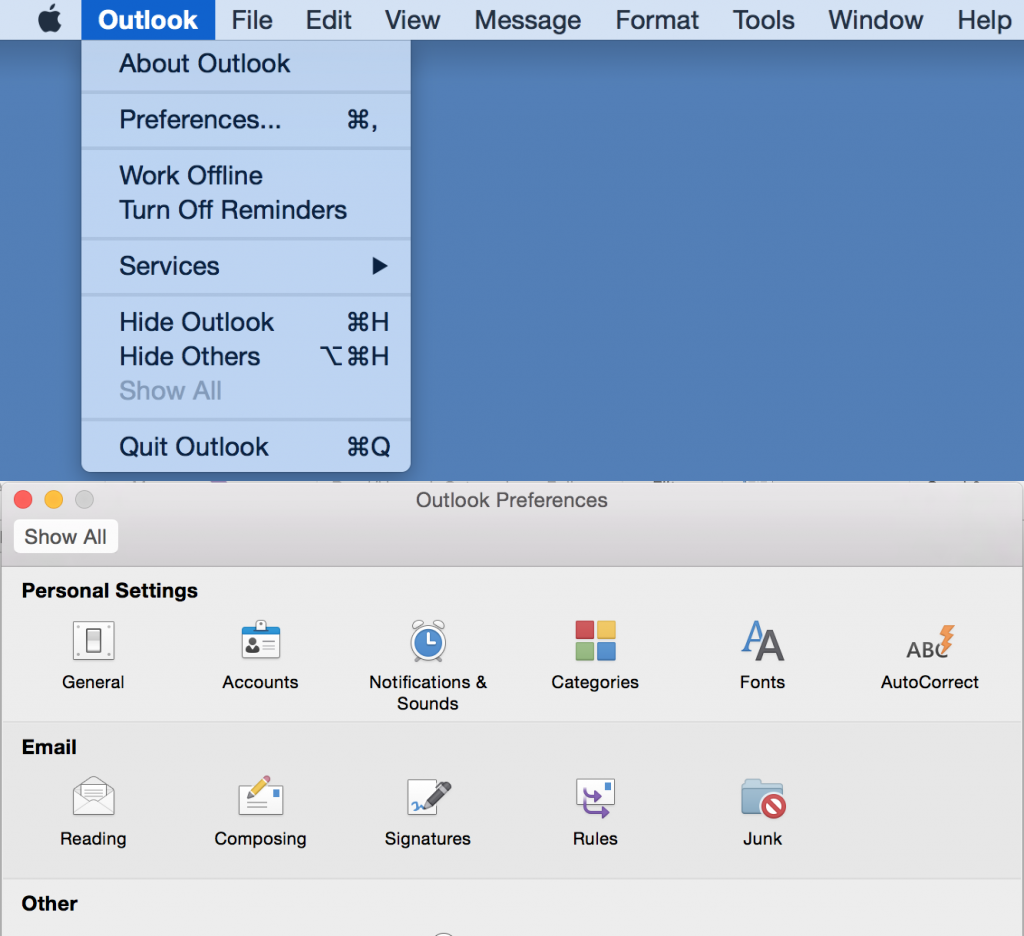The width and height of the screenshot is (1024, 936).
Task: Choose Turn Off Reminders menu entry
Action: 246,210
